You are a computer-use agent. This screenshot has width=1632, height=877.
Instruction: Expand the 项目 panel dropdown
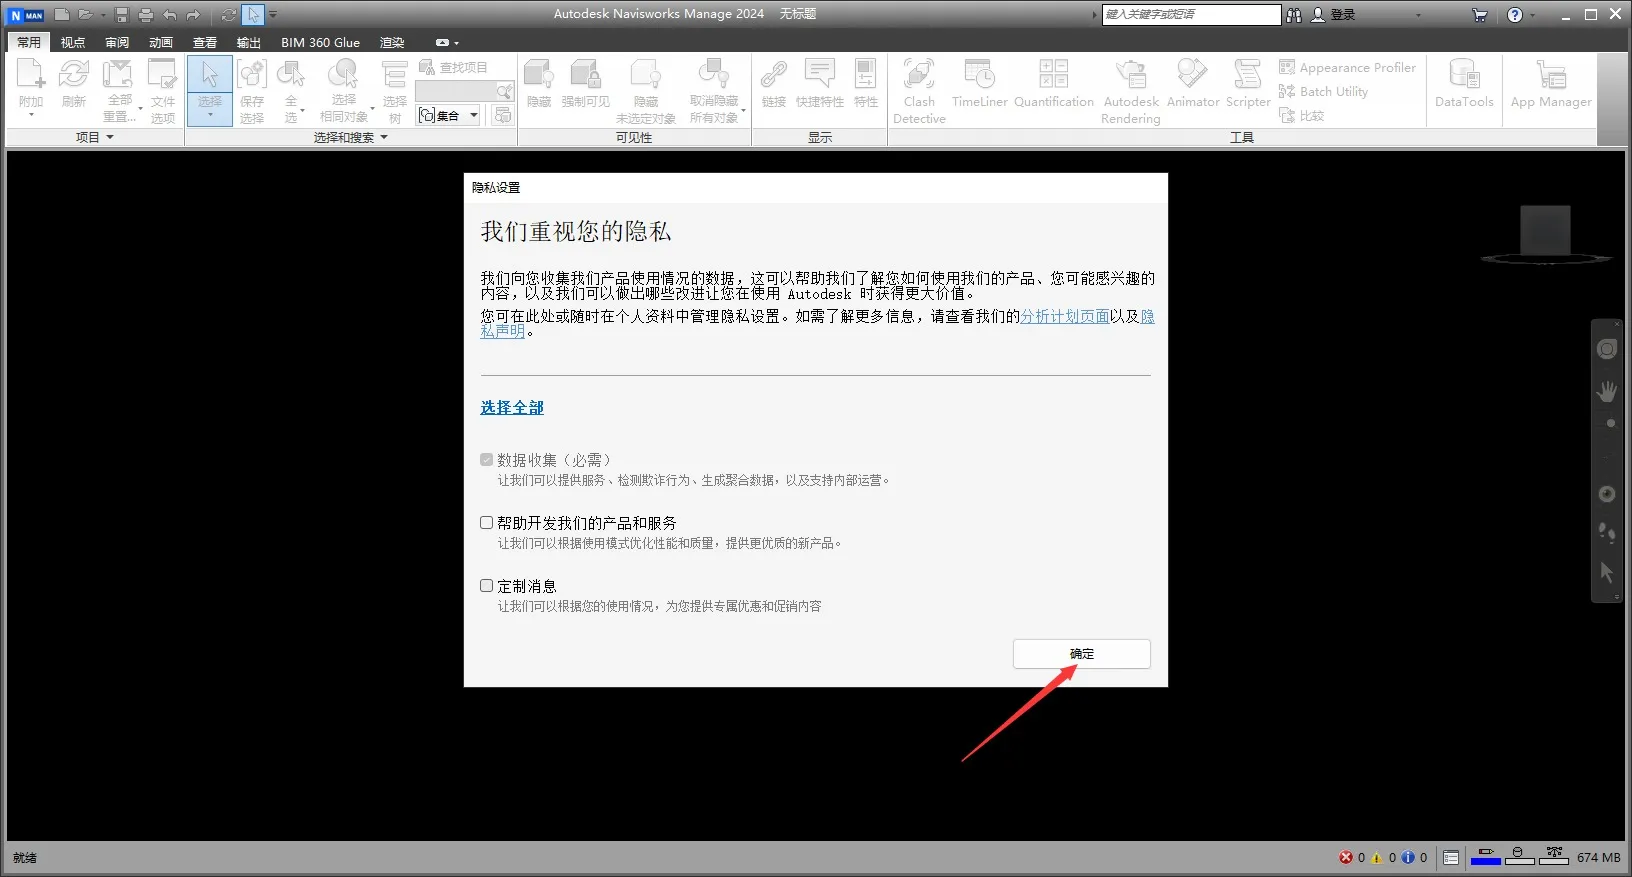point(95,138)
